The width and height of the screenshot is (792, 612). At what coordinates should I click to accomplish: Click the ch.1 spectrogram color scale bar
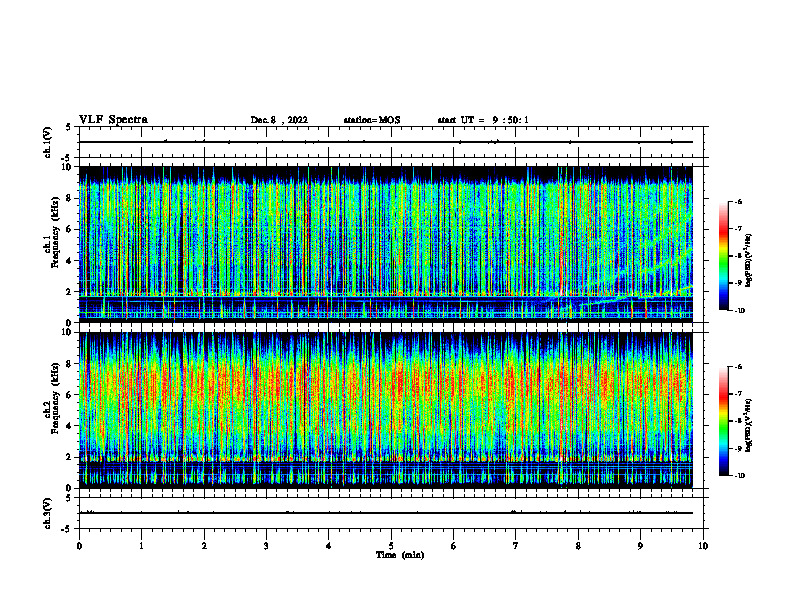point(723,256)
